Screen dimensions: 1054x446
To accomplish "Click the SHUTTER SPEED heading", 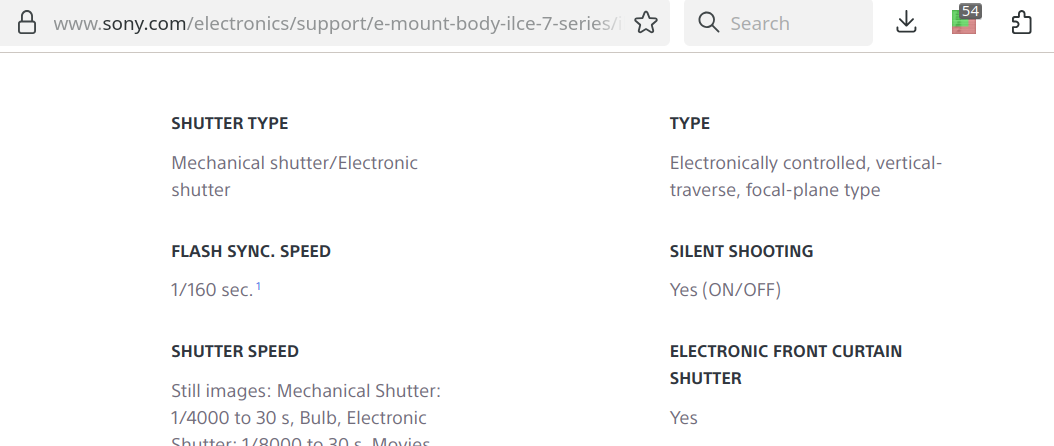I will (235, 351).
